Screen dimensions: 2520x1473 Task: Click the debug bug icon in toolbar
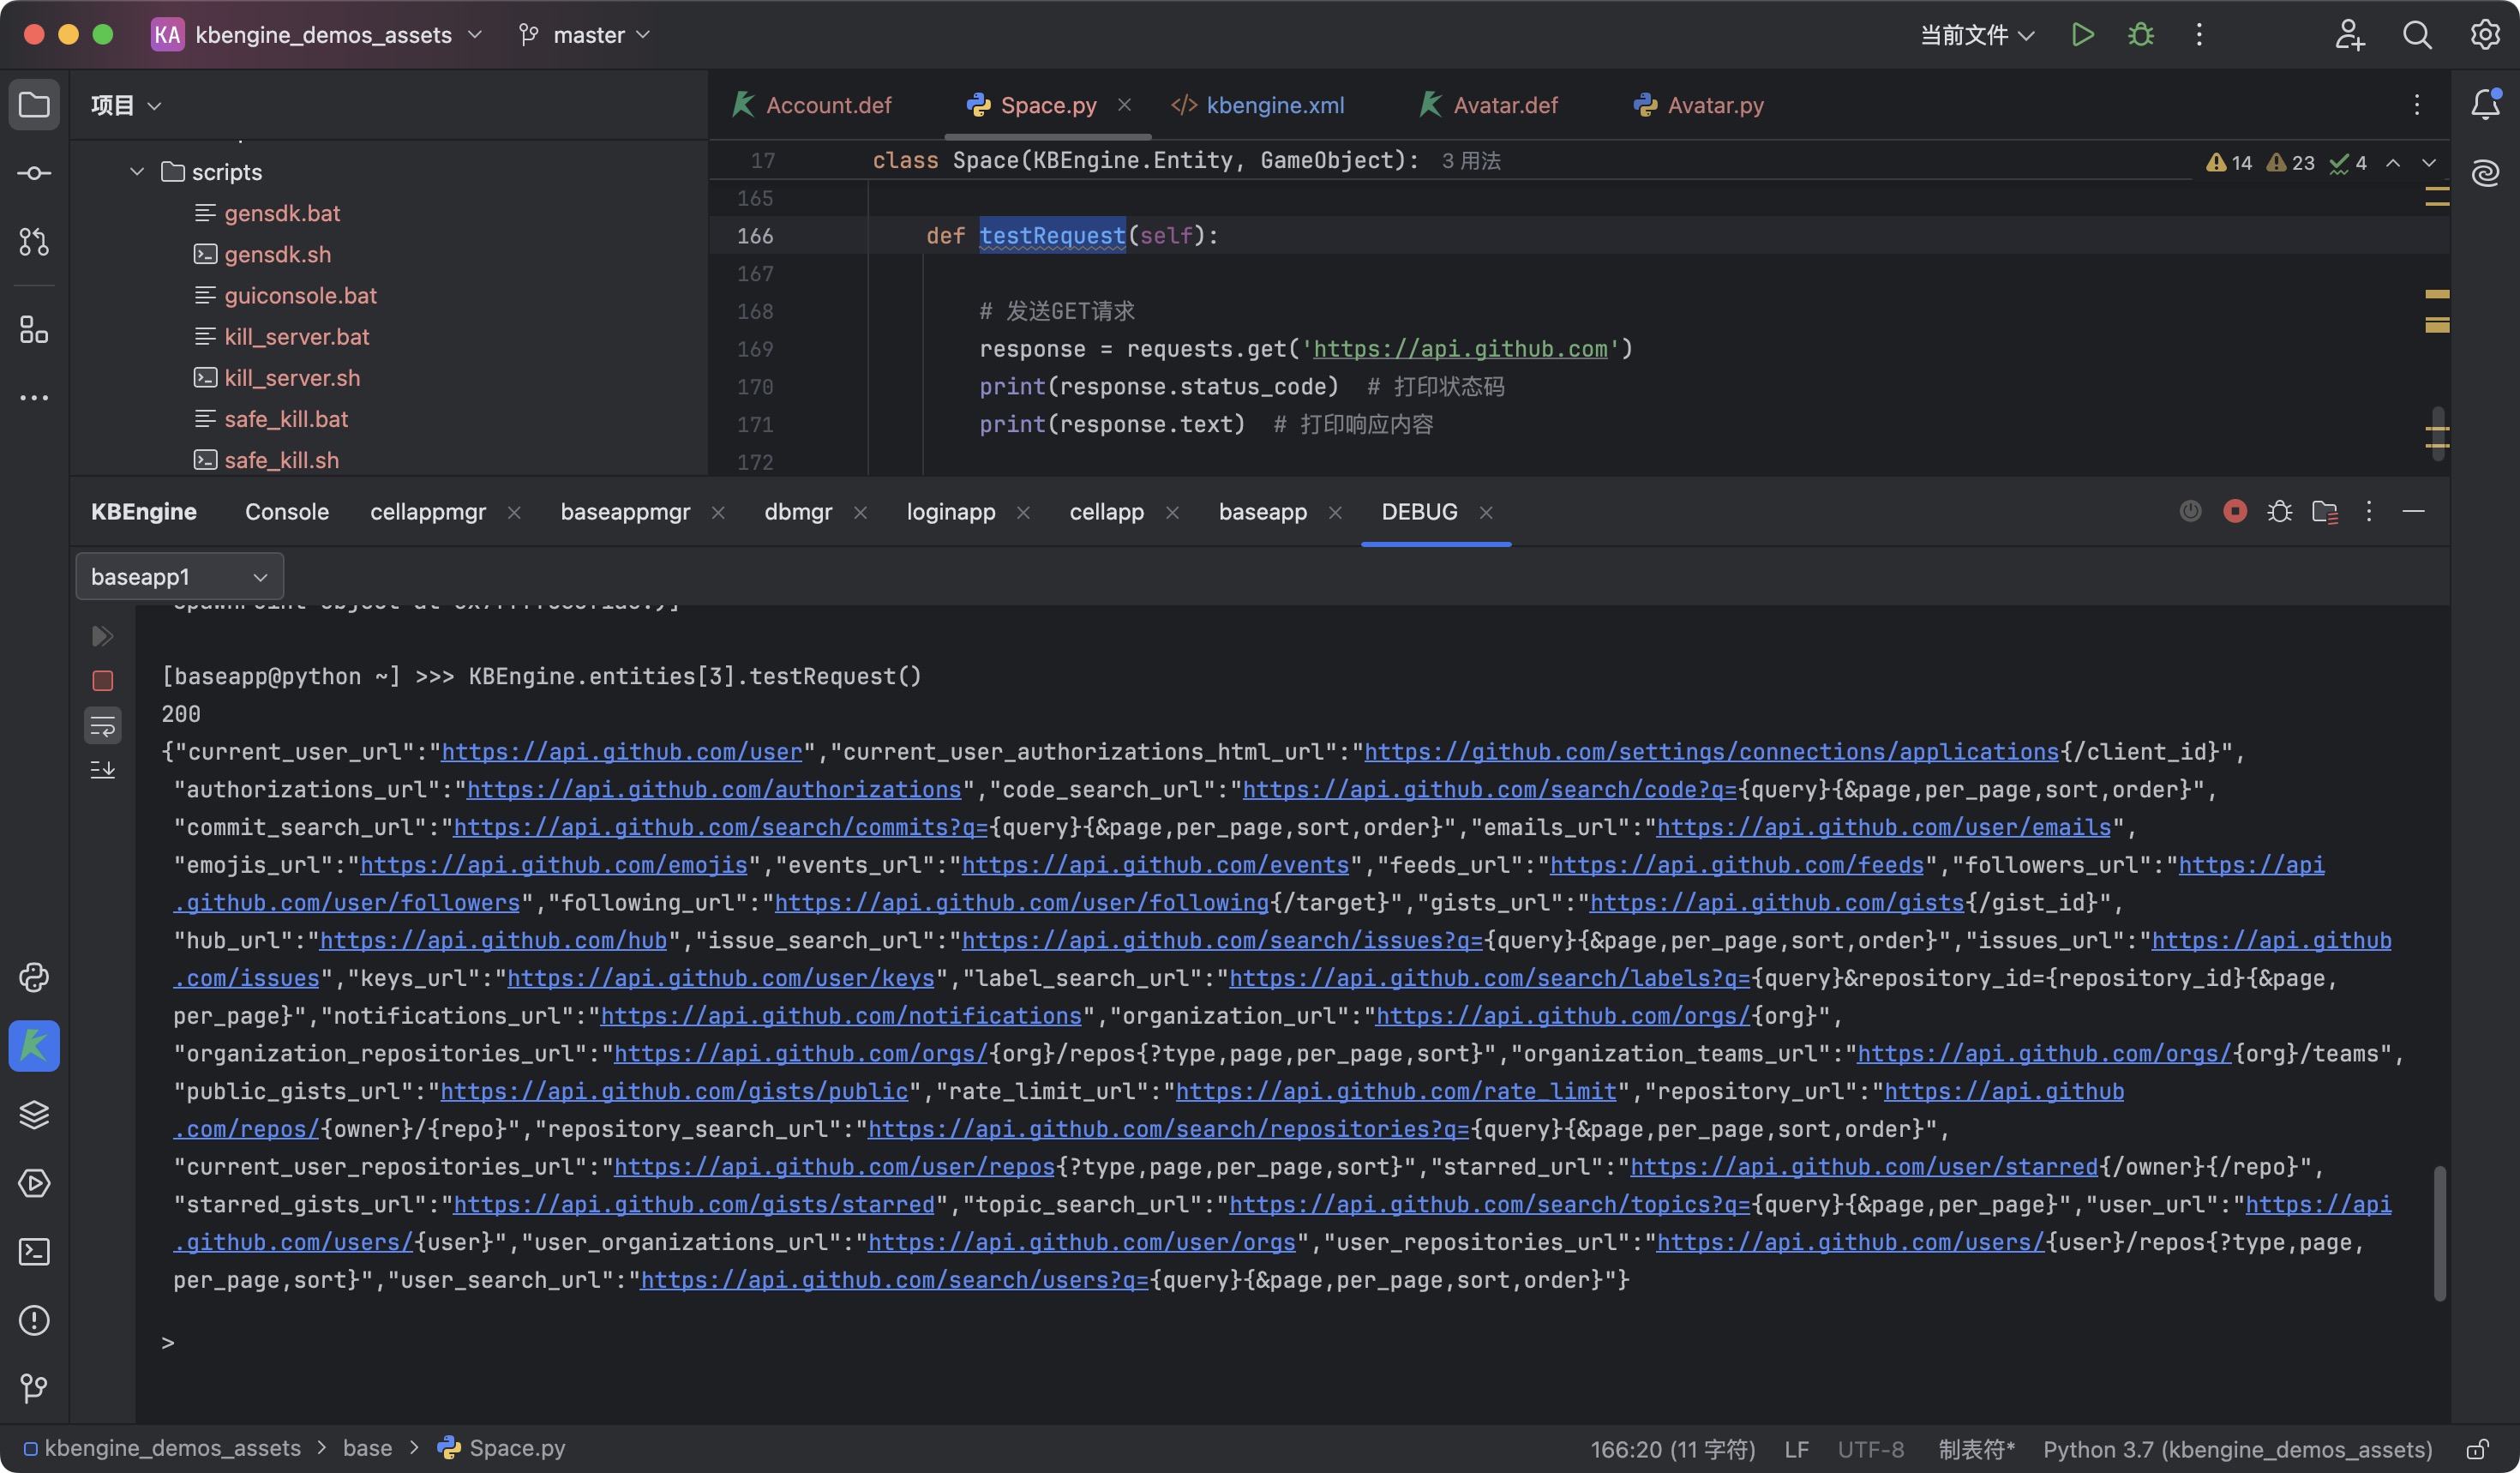point(2141,35)
